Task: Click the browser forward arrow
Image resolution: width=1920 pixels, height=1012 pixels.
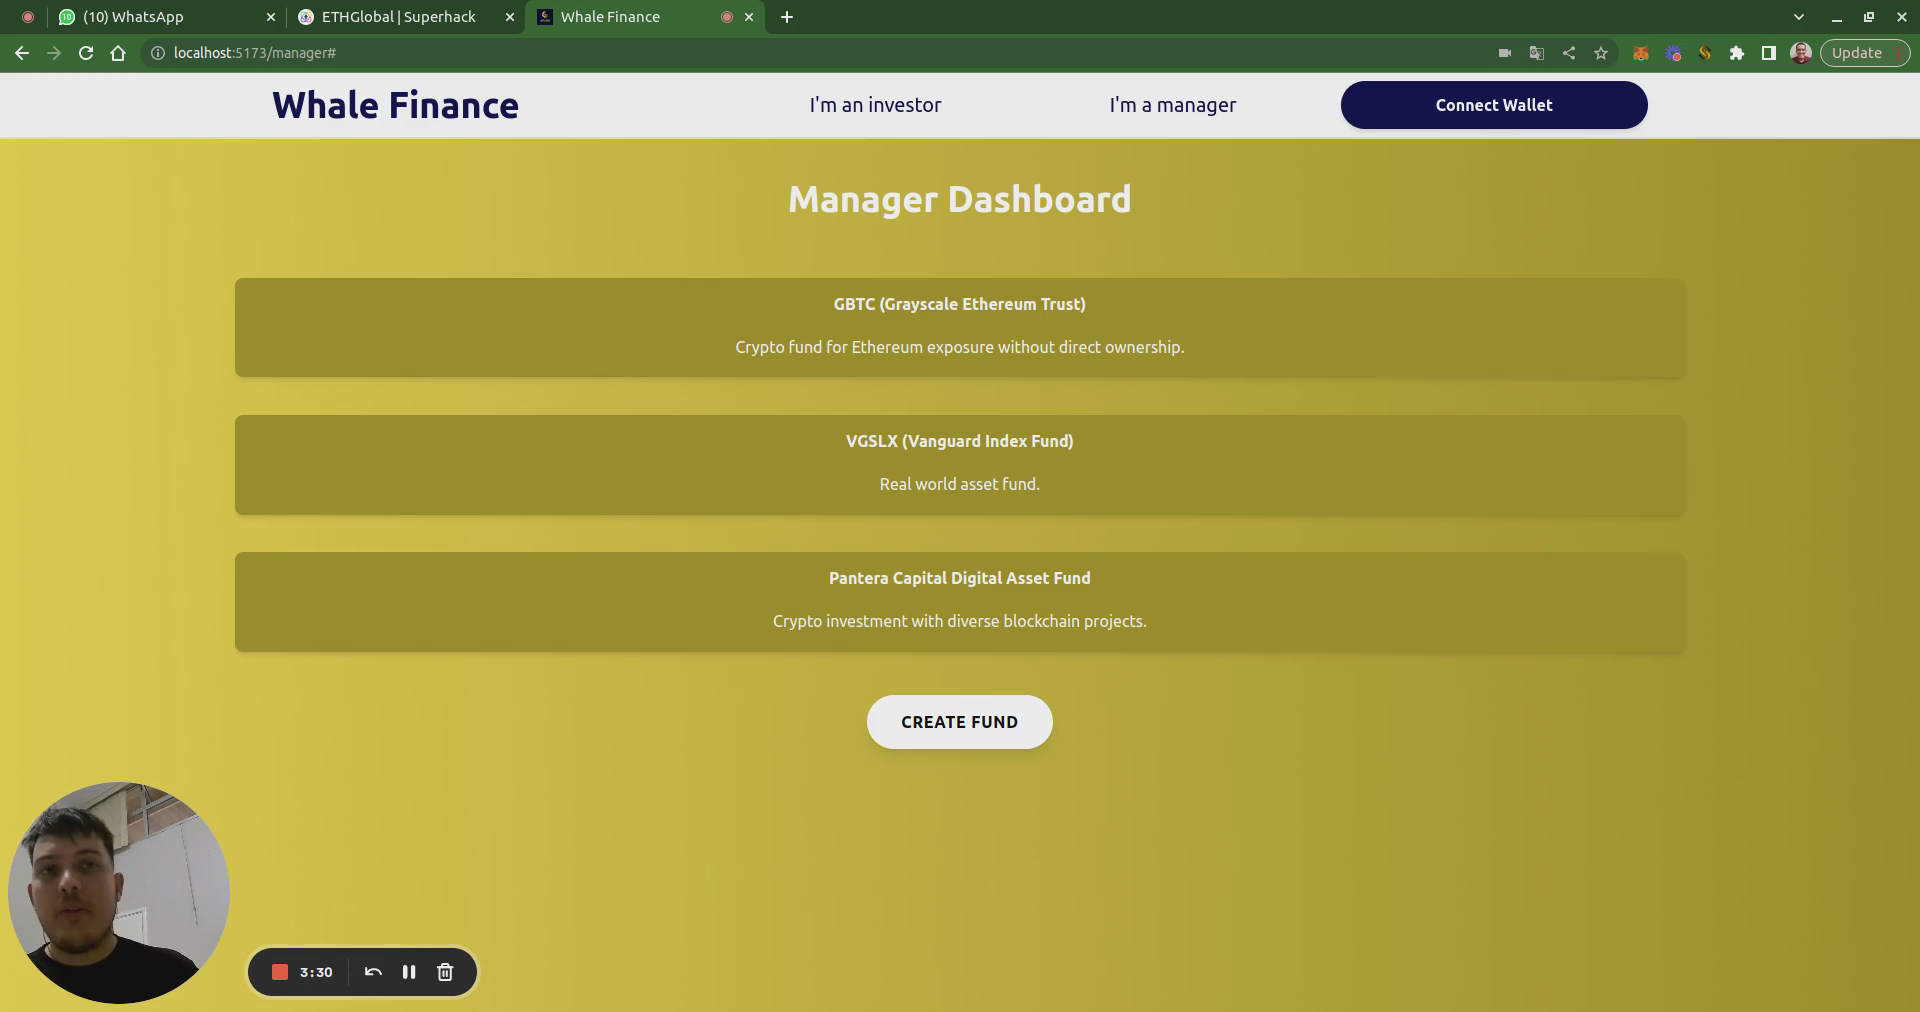Action: click(x=54, y=53)
